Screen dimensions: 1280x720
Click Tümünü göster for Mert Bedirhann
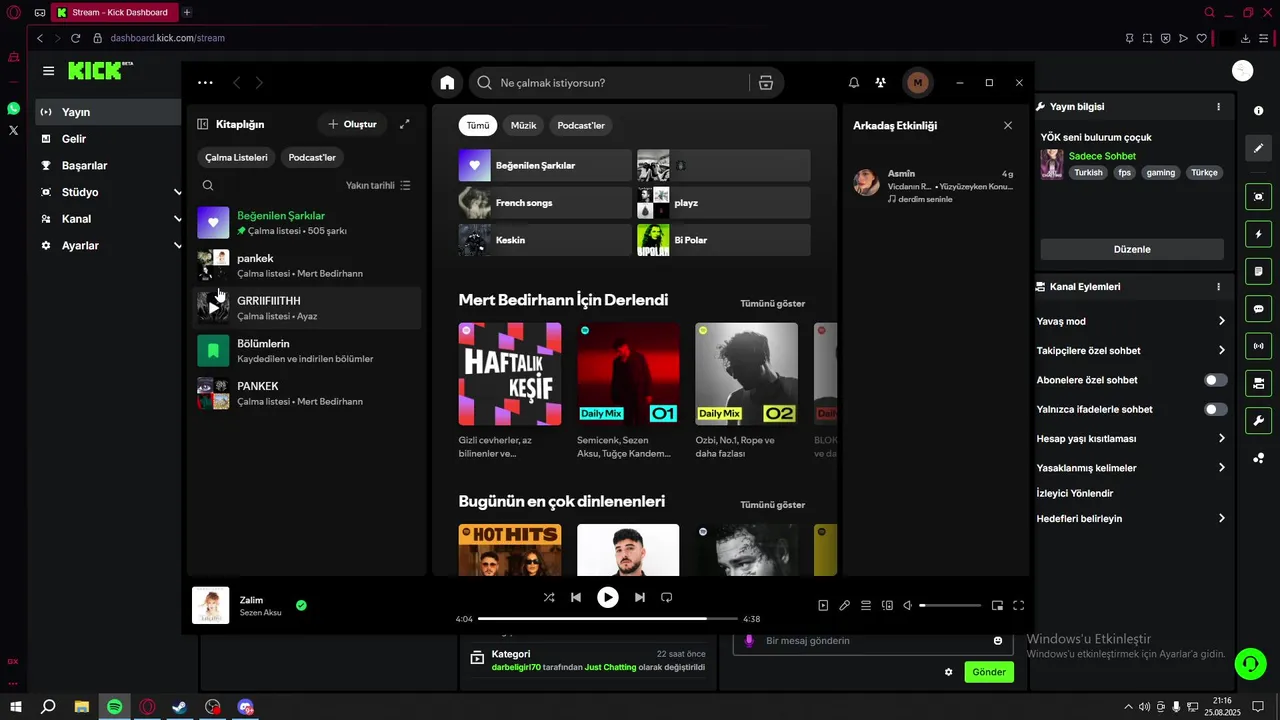point(772,303)
